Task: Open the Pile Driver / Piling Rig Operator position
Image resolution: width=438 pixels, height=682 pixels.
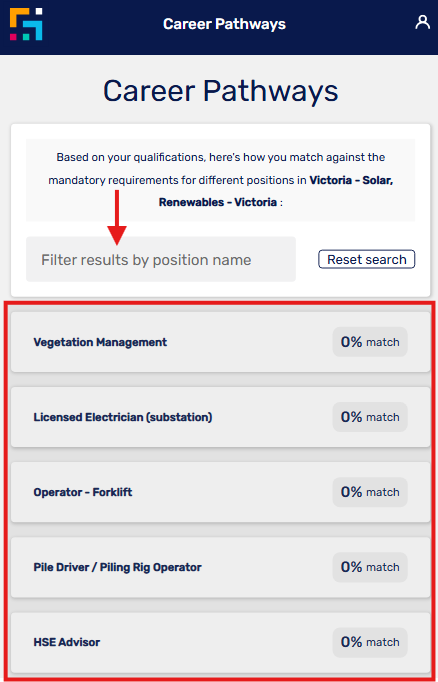Action: tap(221, 567)
